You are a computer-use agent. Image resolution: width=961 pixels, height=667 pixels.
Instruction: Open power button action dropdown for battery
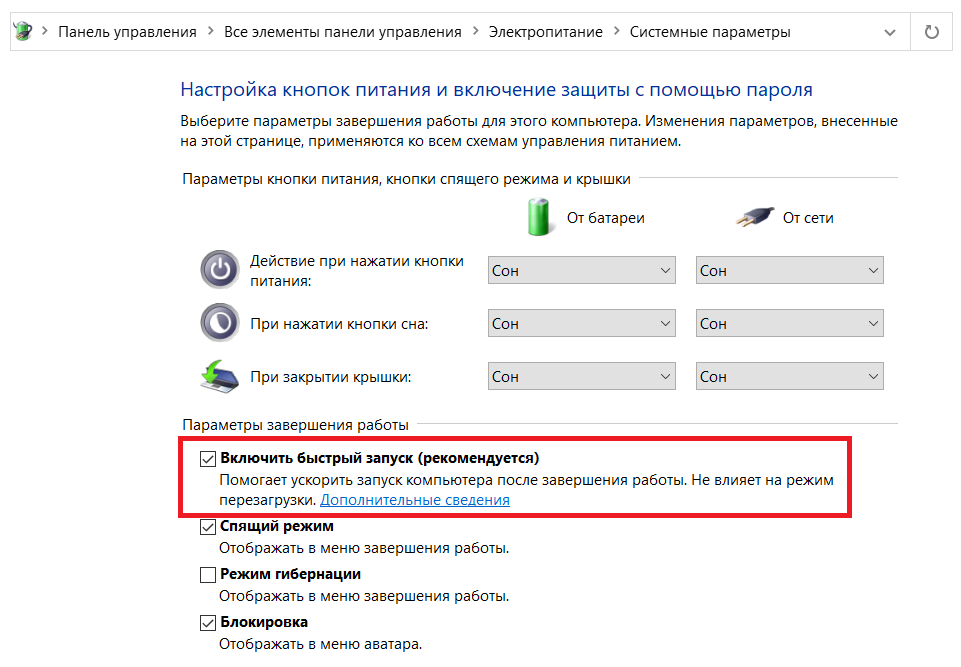[582, 270]
